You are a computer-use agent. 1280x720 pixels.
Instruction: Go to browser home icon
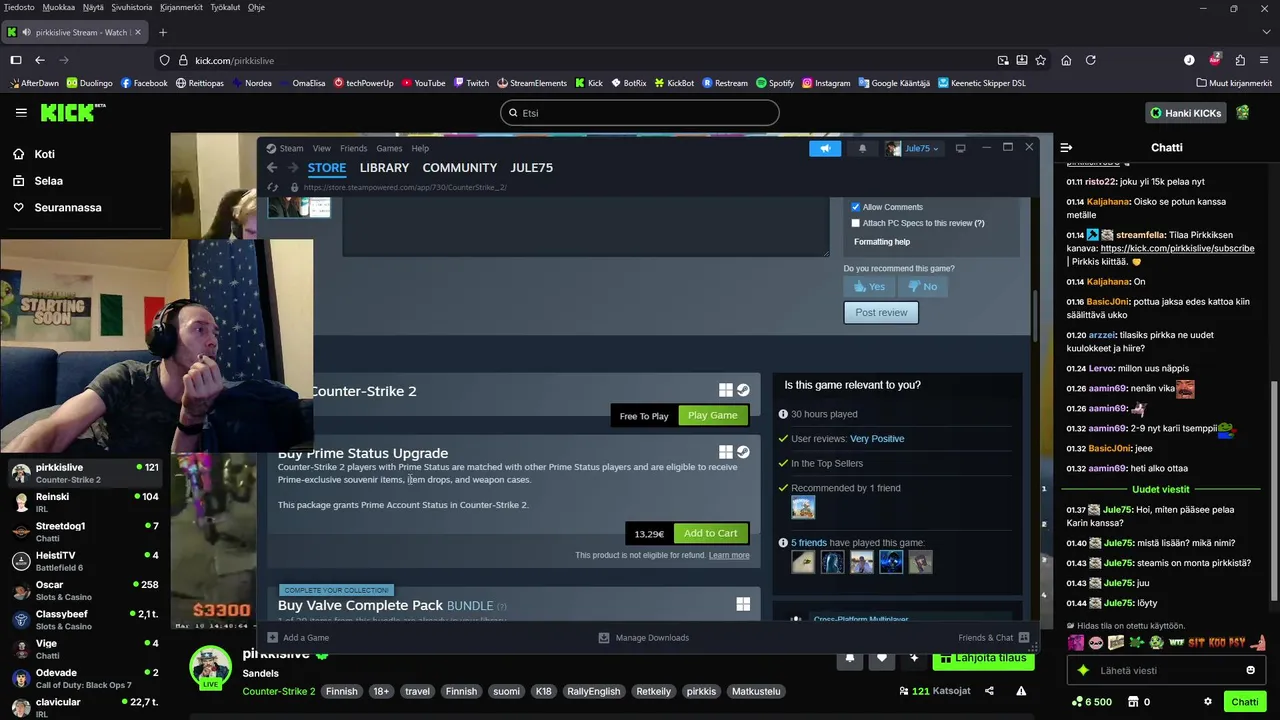pyautogui.click(x=1066, y=60)
